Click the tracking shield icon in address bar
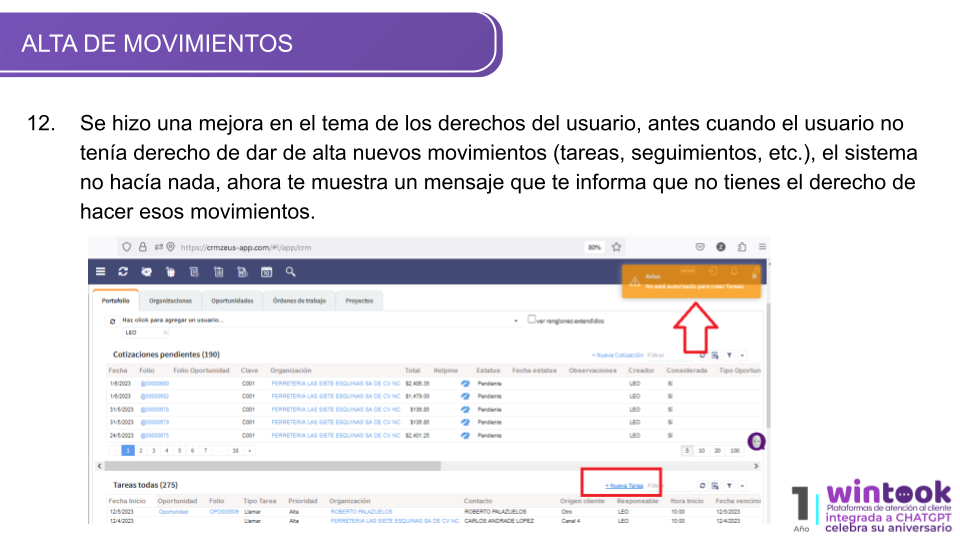 [x=126, y=247]
